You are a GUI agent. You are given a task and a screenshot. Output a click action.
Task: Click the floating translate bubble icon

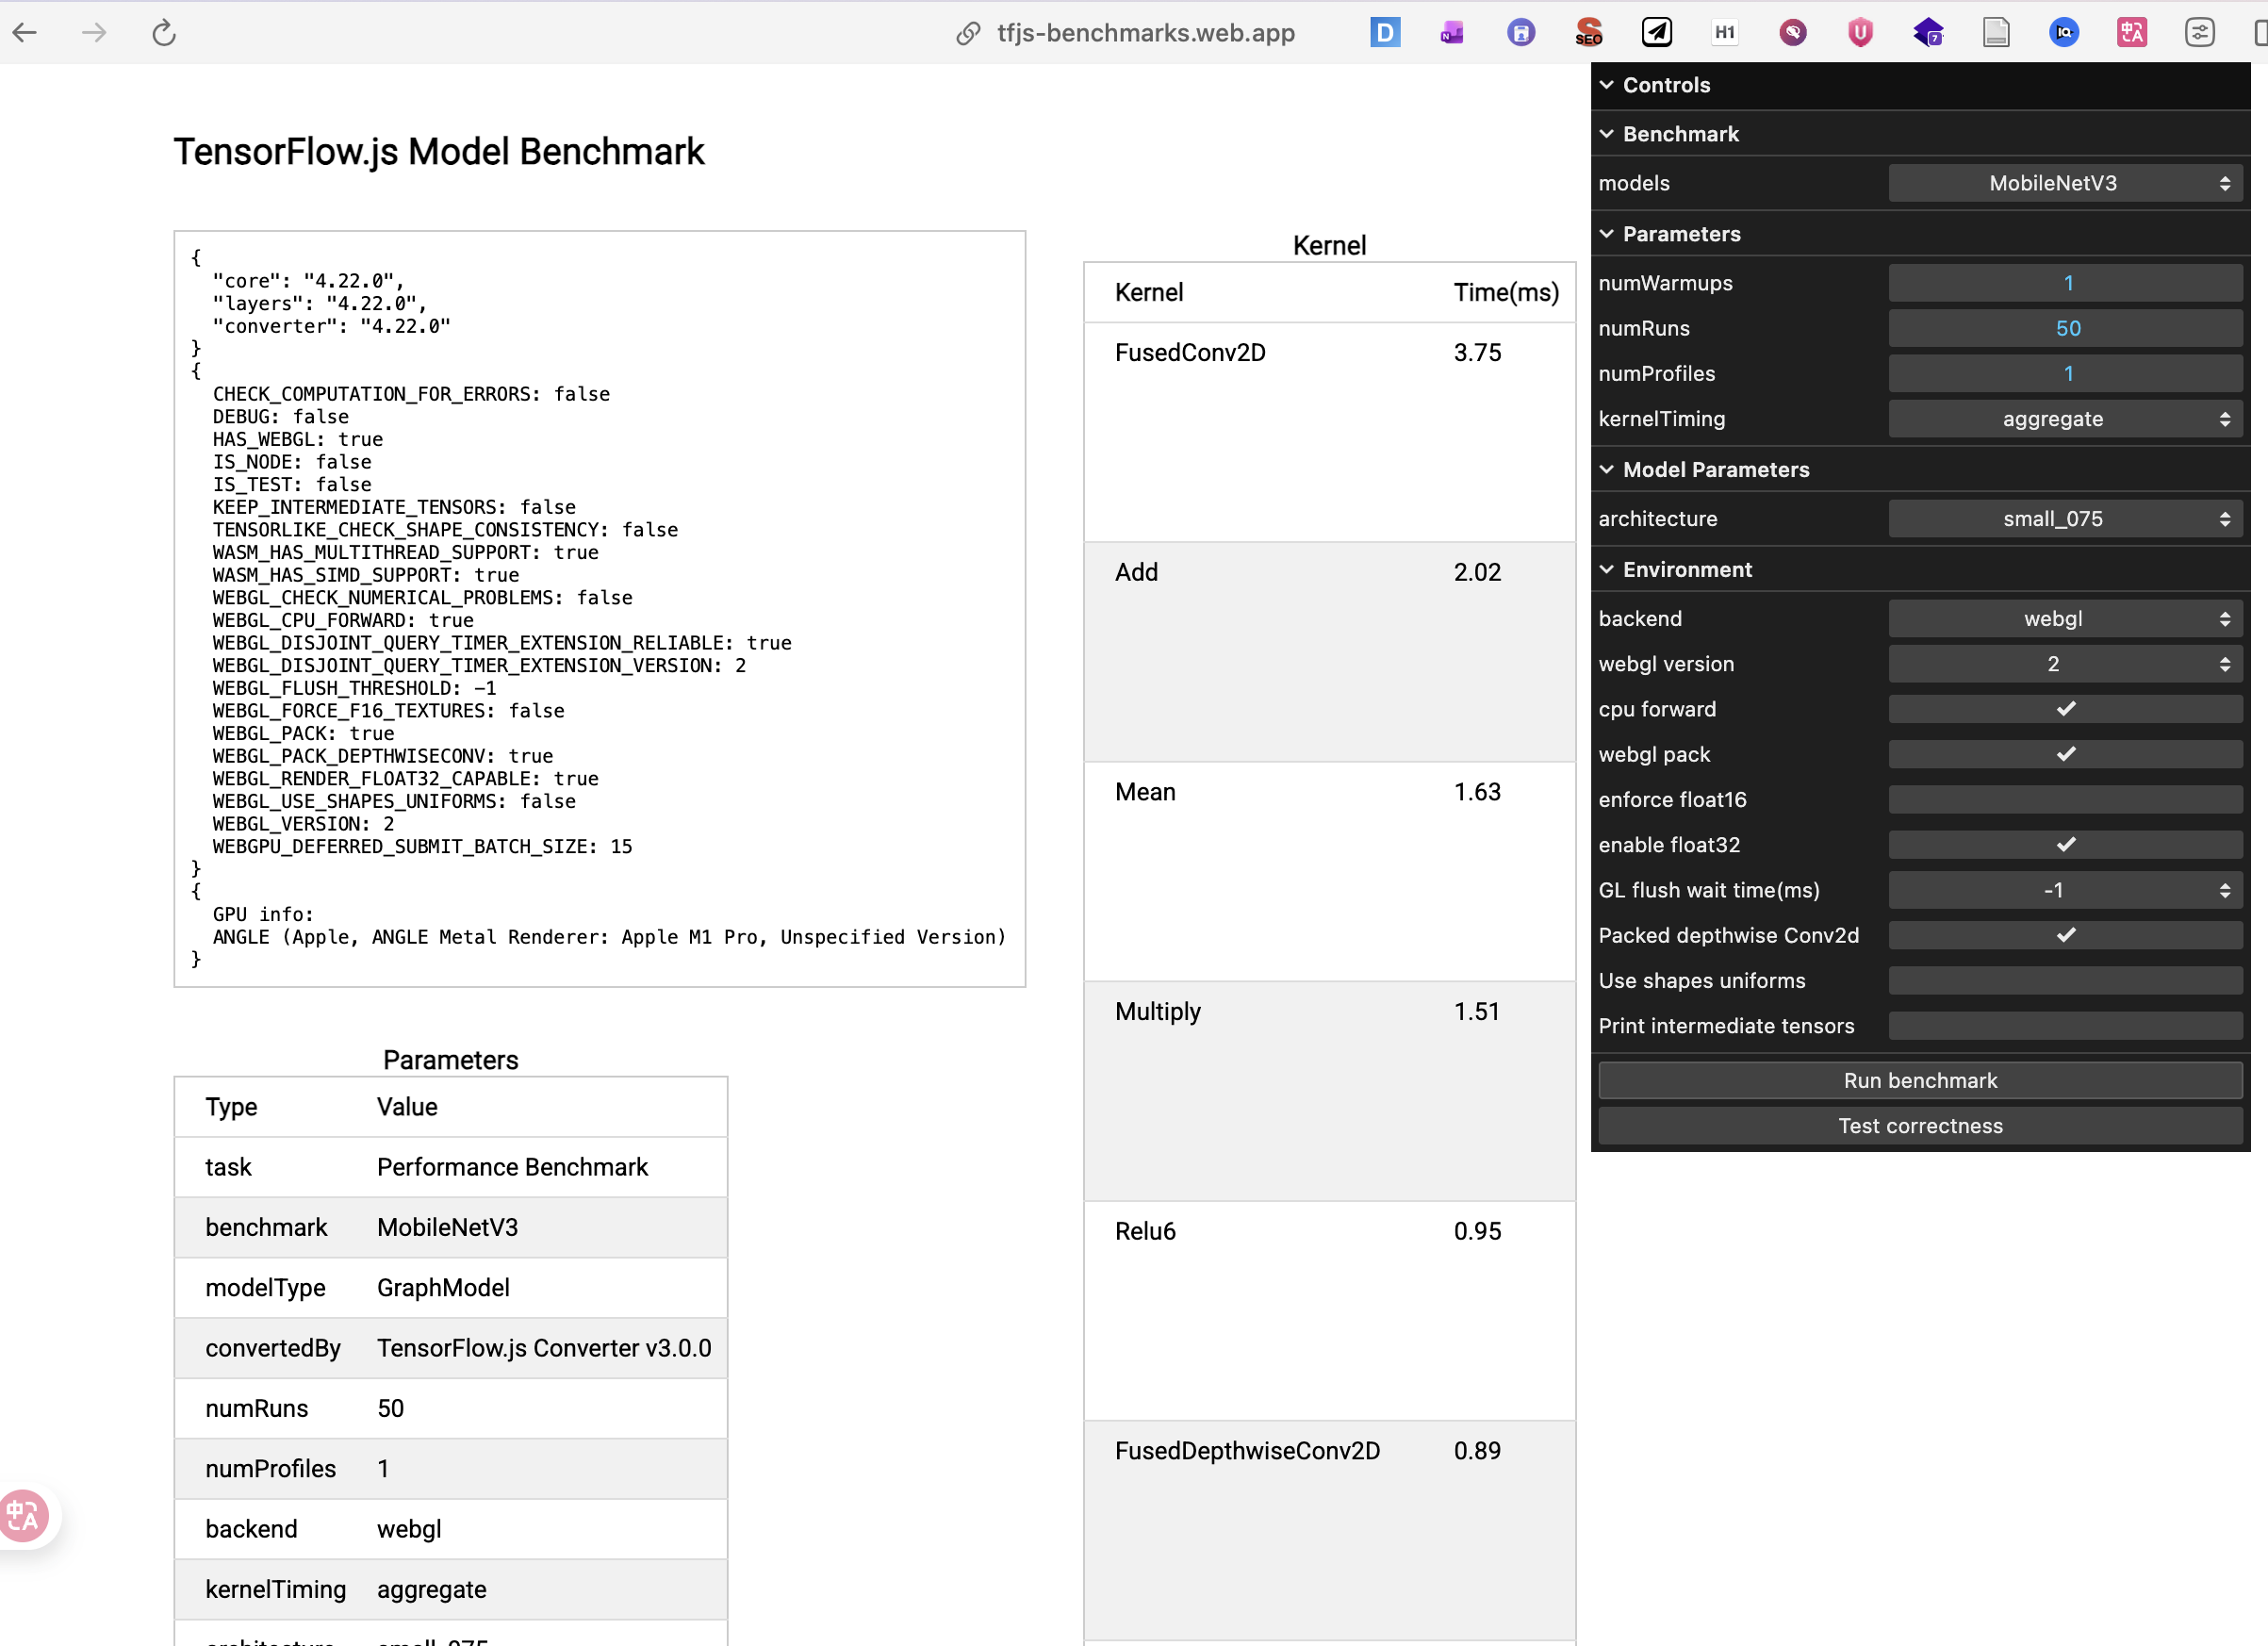[x=24, y=1516]
